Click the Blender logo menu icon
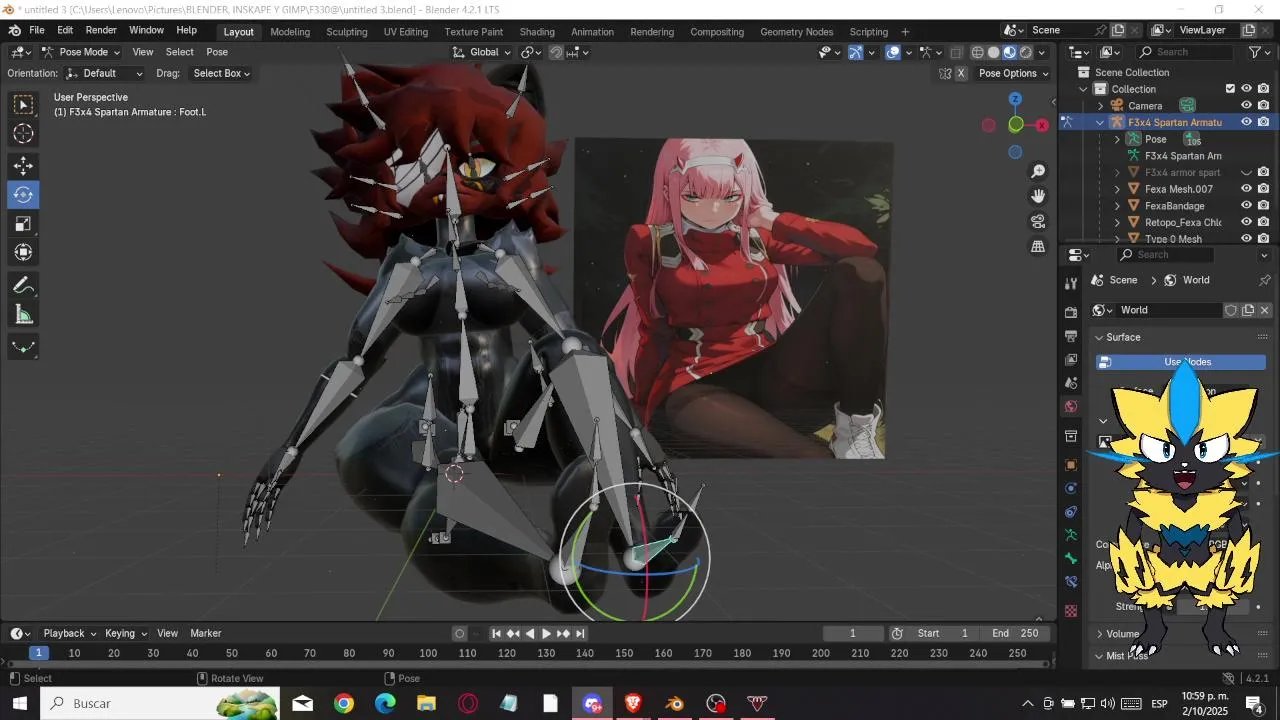This screenshot has width=1280, height=720. click(14, 31)
